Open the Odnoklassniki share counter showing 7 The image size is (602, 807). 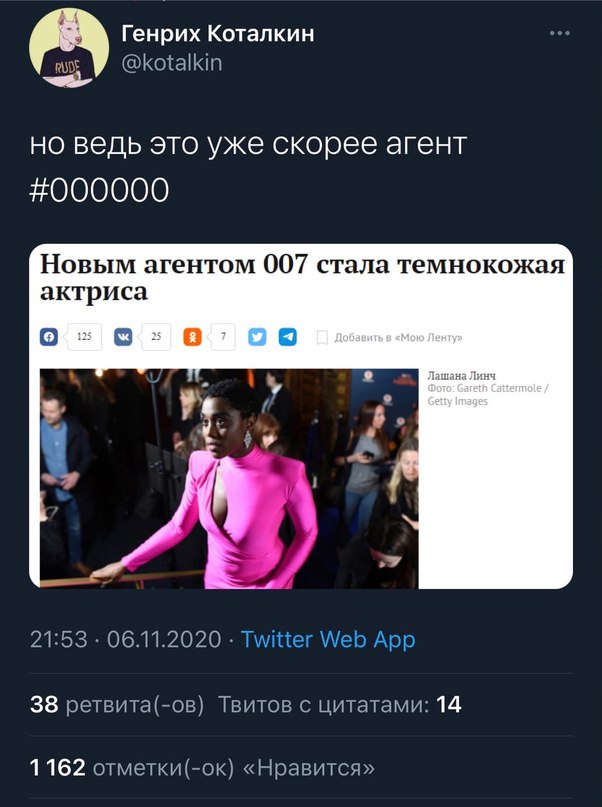(x=223, y=337)
